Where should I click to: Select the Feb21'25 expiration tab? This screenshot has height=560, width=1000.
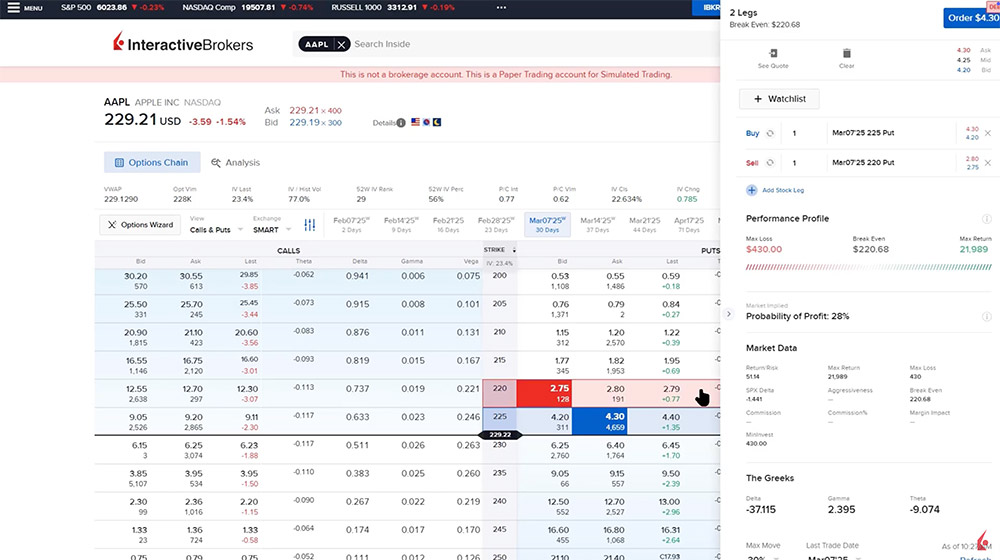(x=448, y=225)
